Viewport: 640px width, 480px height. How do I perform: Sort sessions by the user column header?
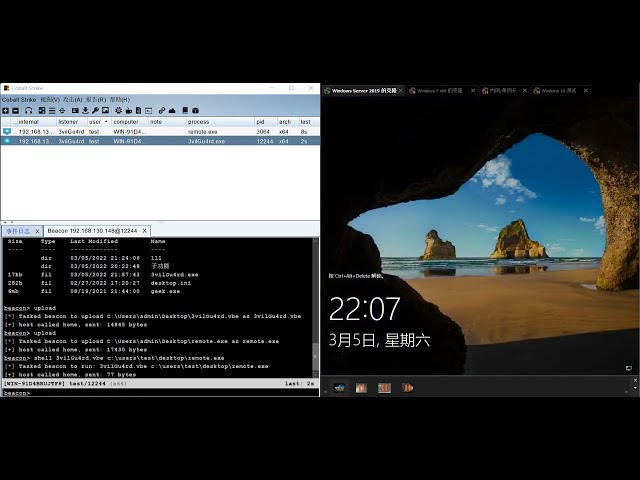(x=98, y=122)
